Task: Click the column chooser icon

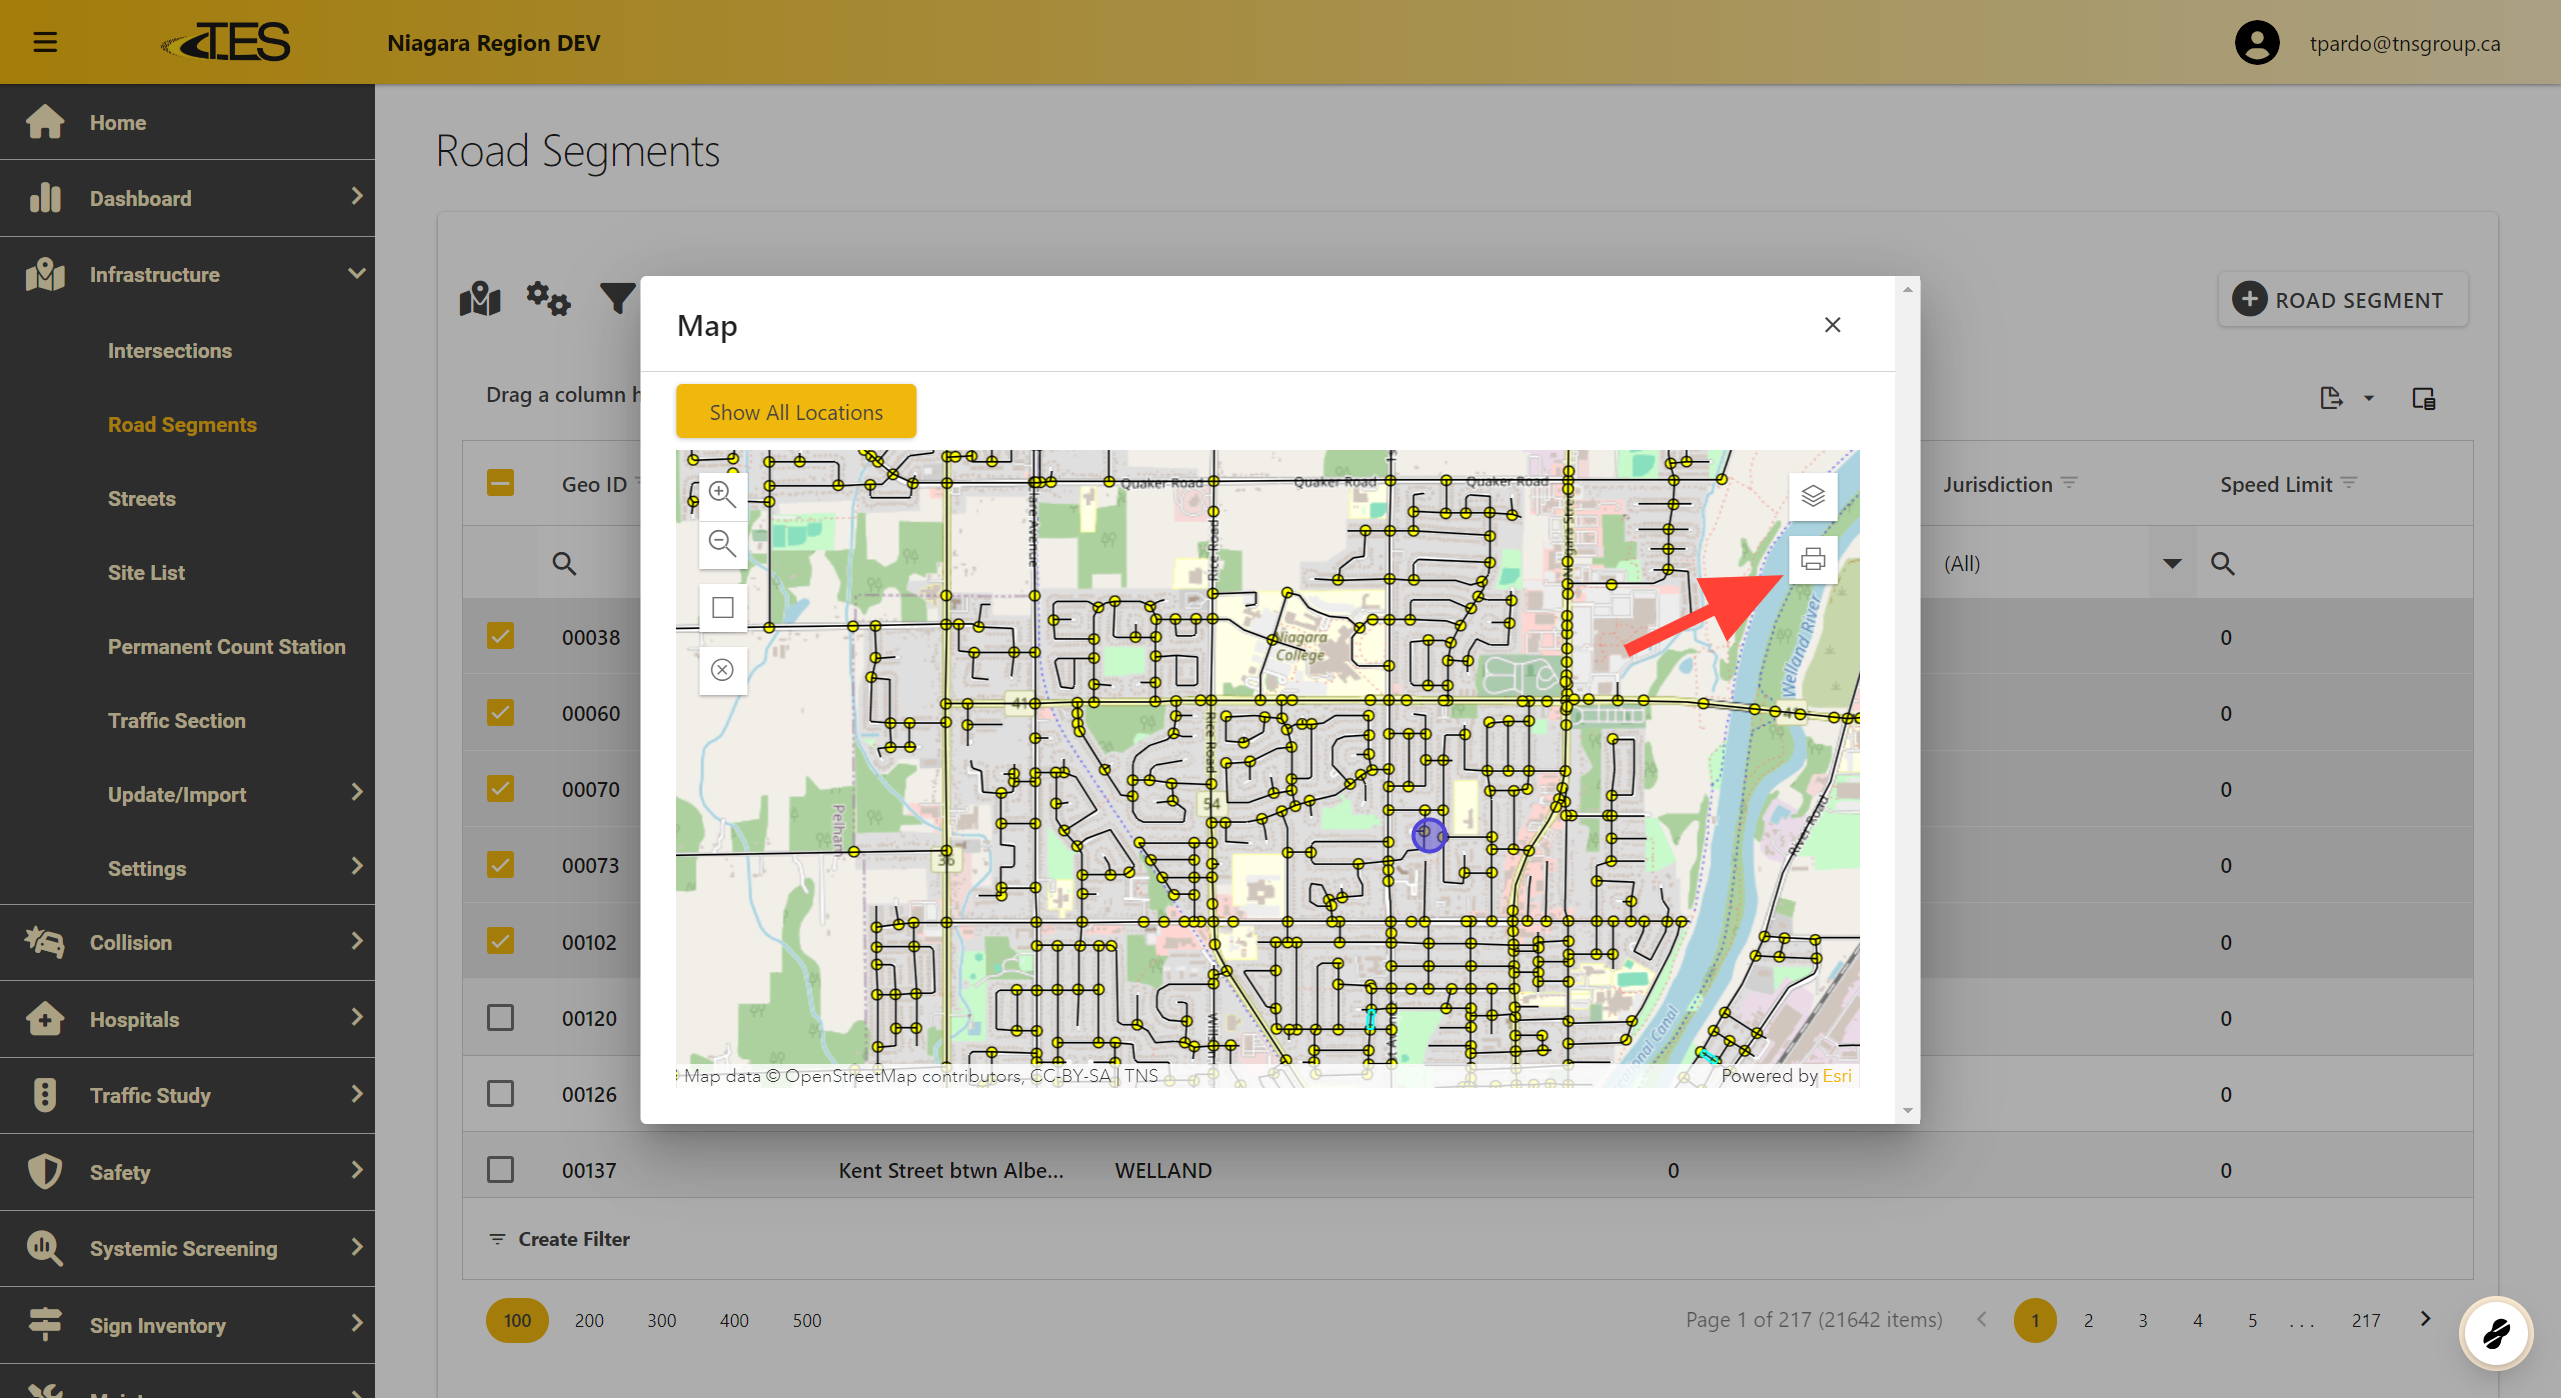Action: [x=2423, y=398]
